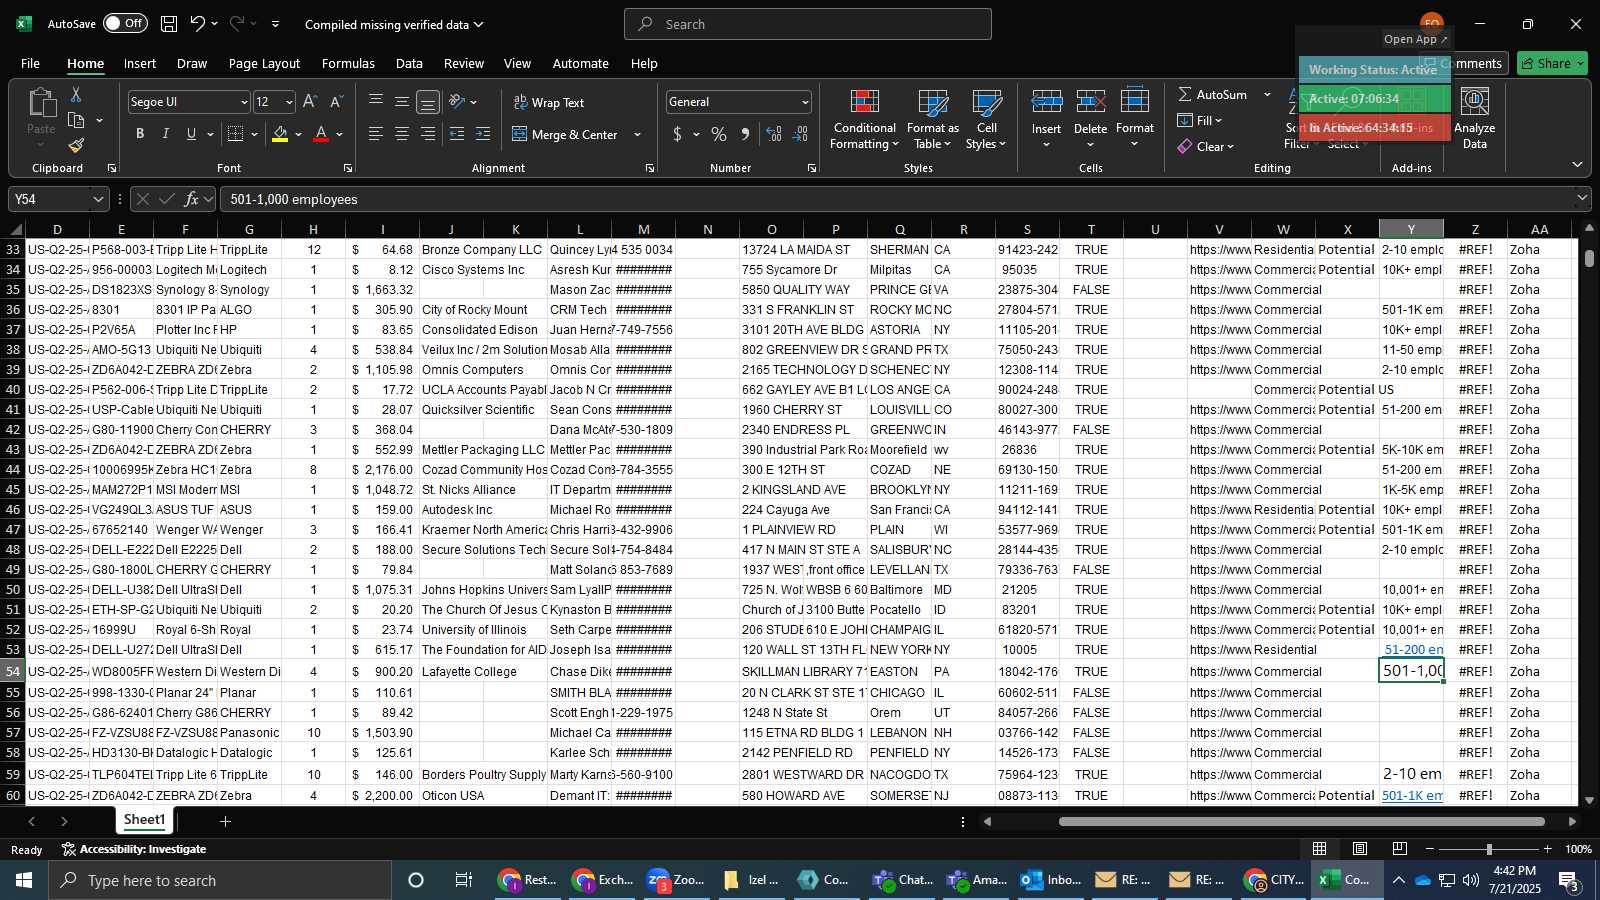The height and width of the screenshot is (900, 1600).
Task: Apply Comma Style icon
Action: coord(745,134)
